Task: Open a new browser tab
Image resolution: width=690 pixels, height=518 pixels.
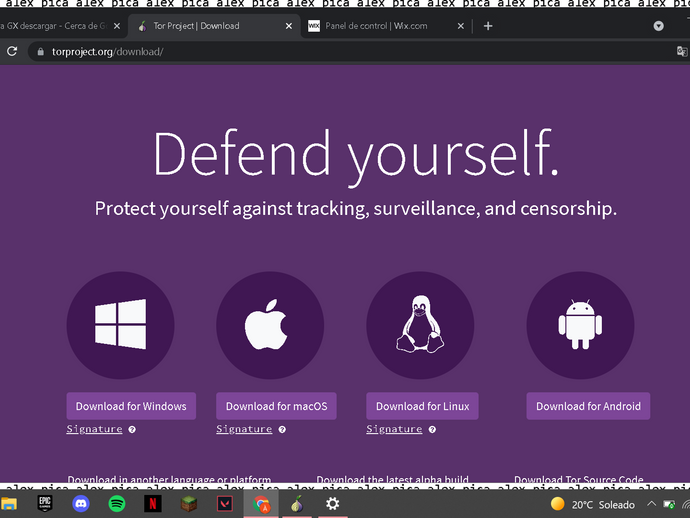Action: (488, 26)
